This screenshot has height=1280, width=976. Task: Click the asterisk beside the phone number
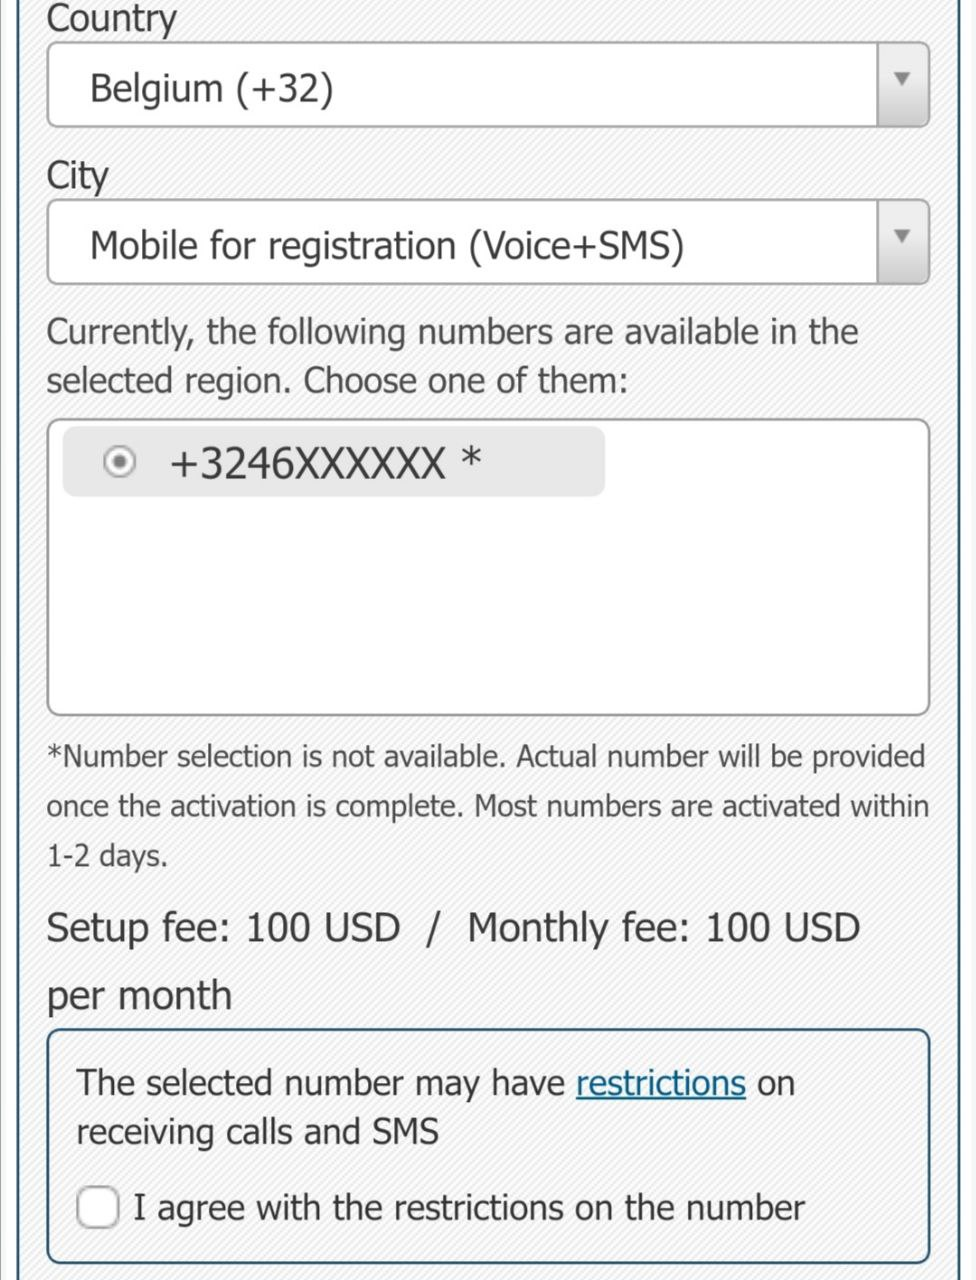coord(471,460)
